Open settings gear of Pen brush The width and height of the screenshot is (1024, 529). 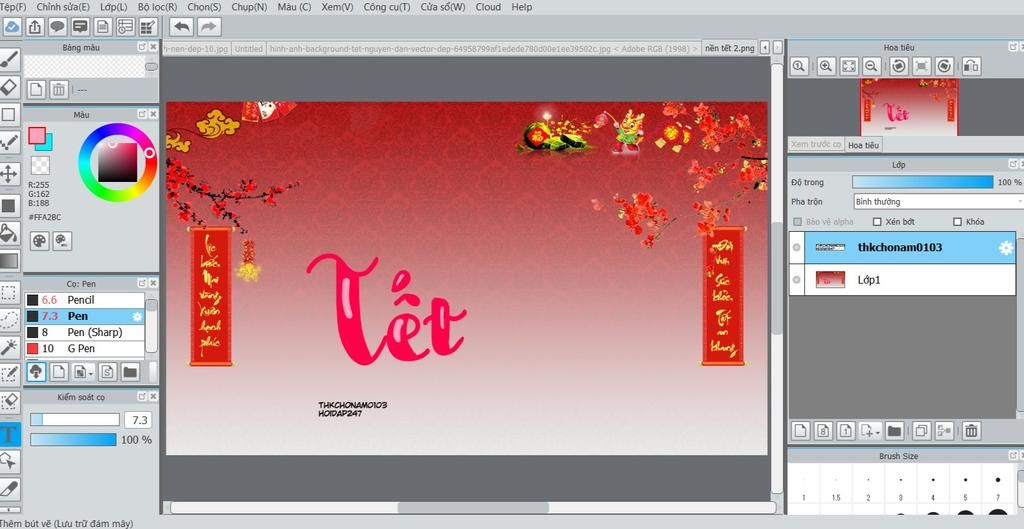[137, 316]
